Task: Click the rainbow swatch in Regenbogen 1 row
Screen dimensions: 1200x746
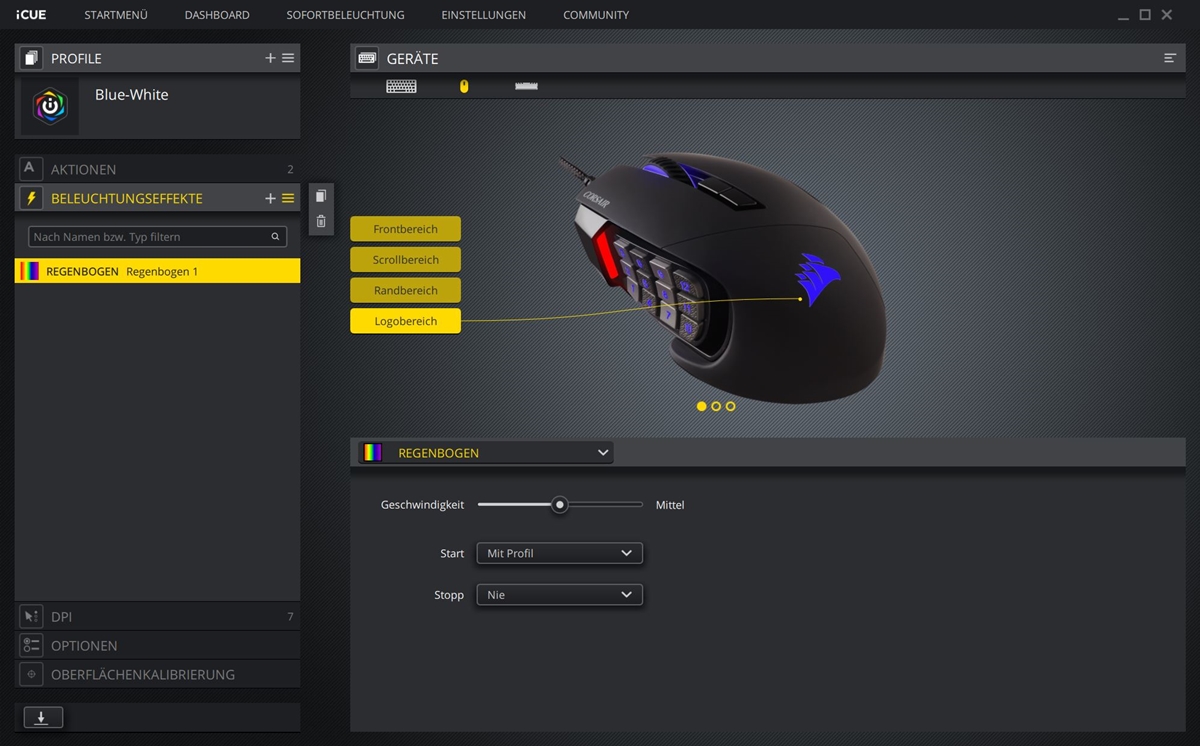Action: click(x=30, y=271)
